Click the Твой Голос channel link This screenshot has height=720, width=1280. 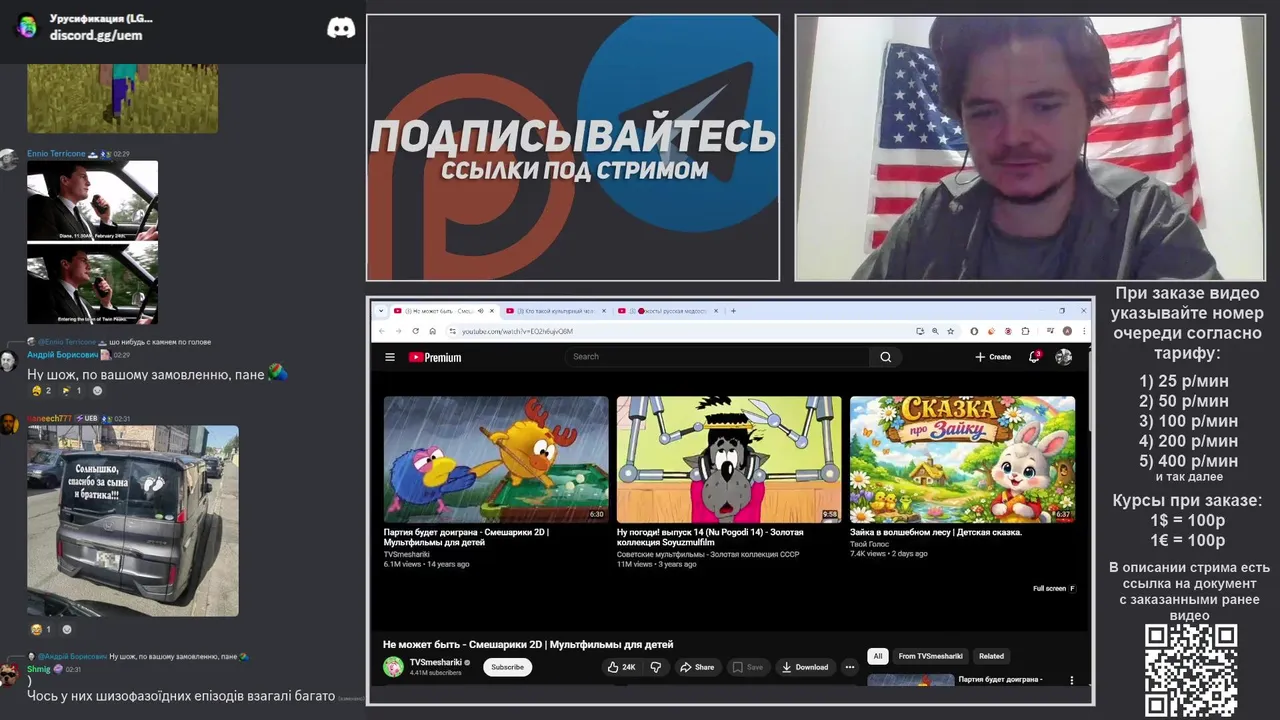(x=869, y=544)
